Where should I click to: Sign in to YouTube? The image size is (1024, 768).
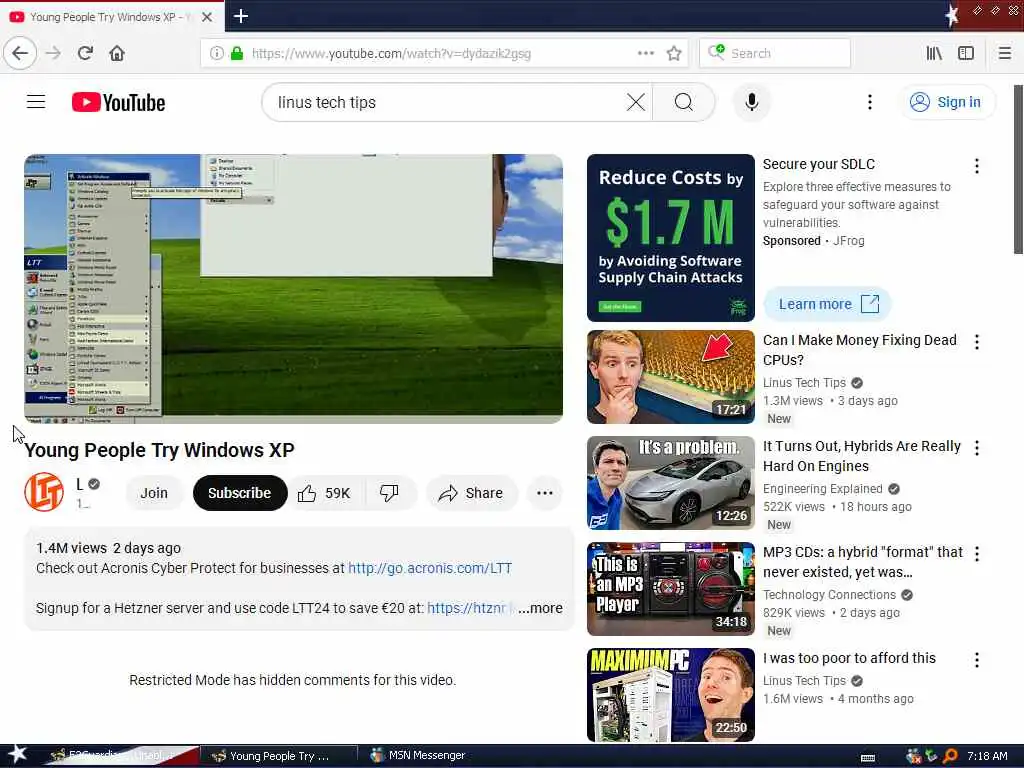(x=946, y=103)
